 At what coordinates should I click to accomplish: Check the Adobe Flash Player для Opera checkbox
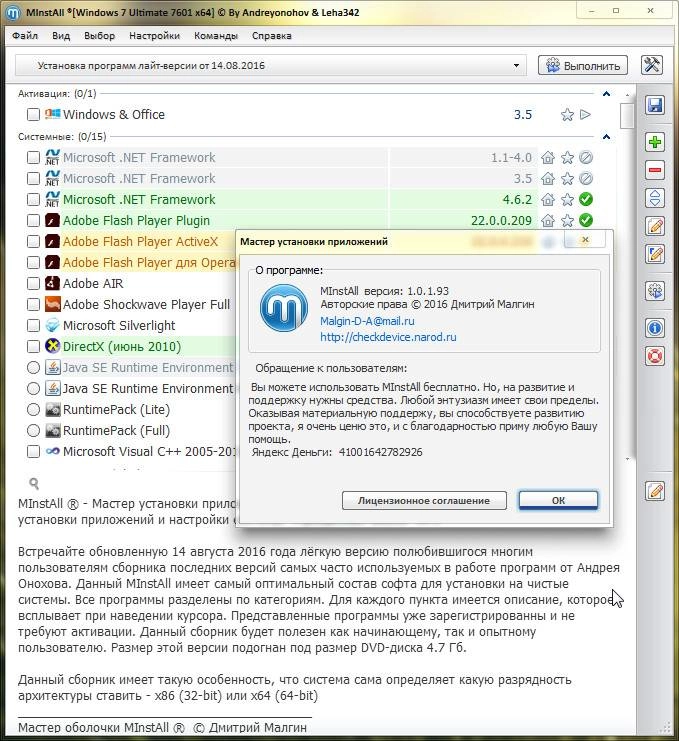(x=33, y=262)
